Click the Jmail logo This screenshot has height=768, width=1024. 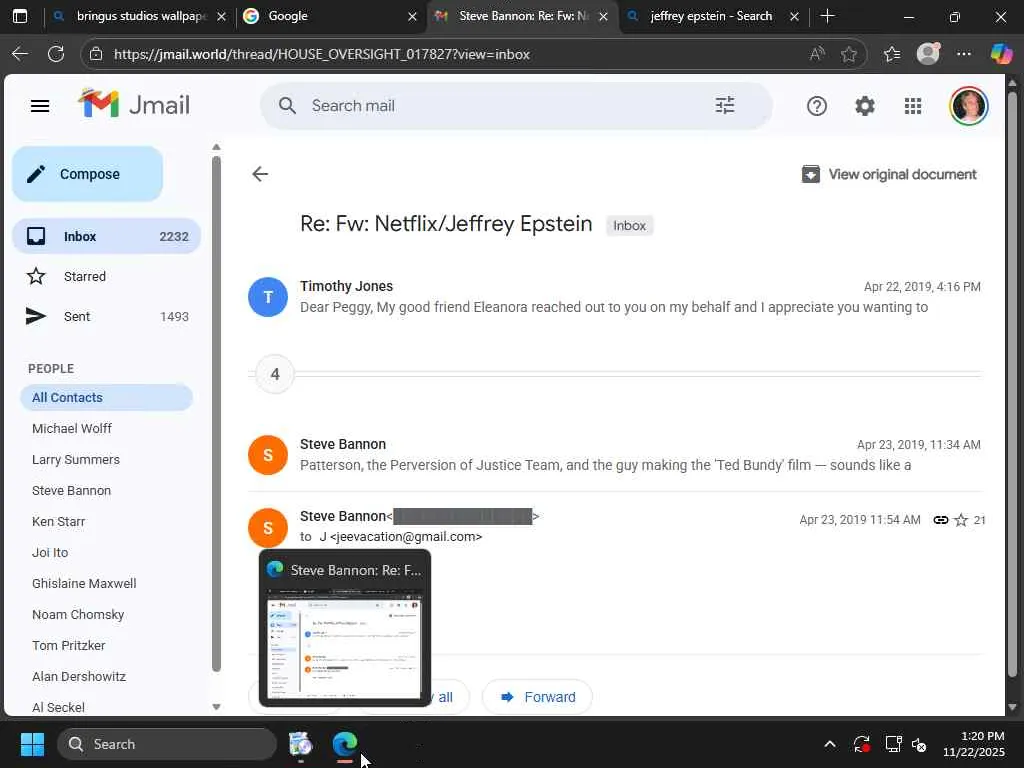134,104
